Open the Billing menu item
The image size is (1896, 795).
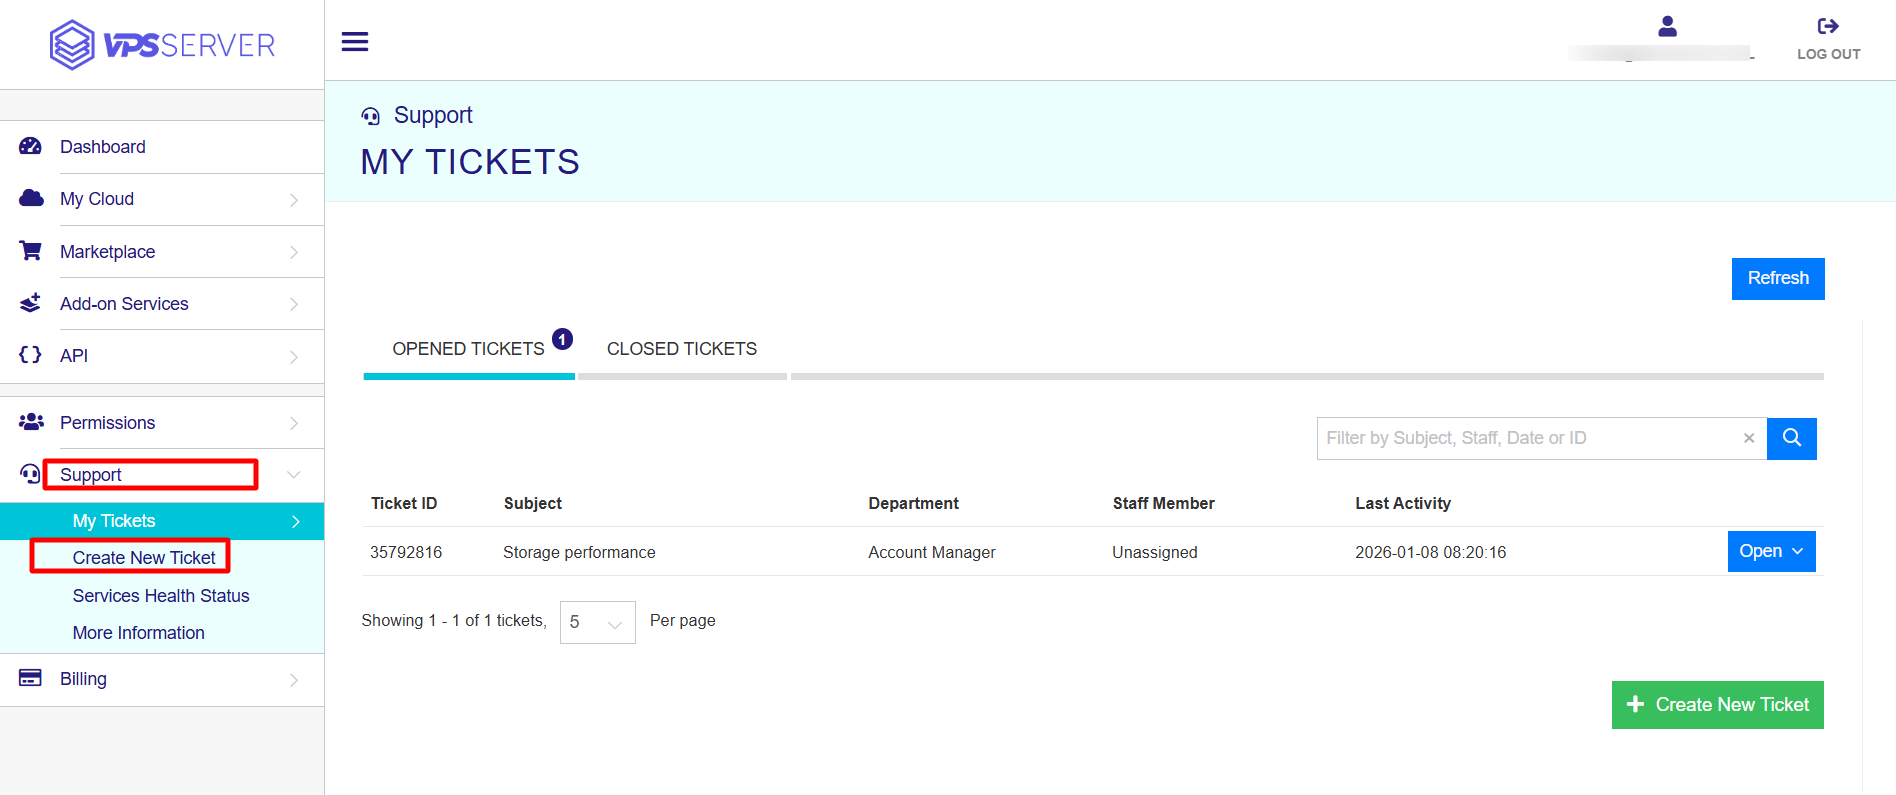pos(83,679)
